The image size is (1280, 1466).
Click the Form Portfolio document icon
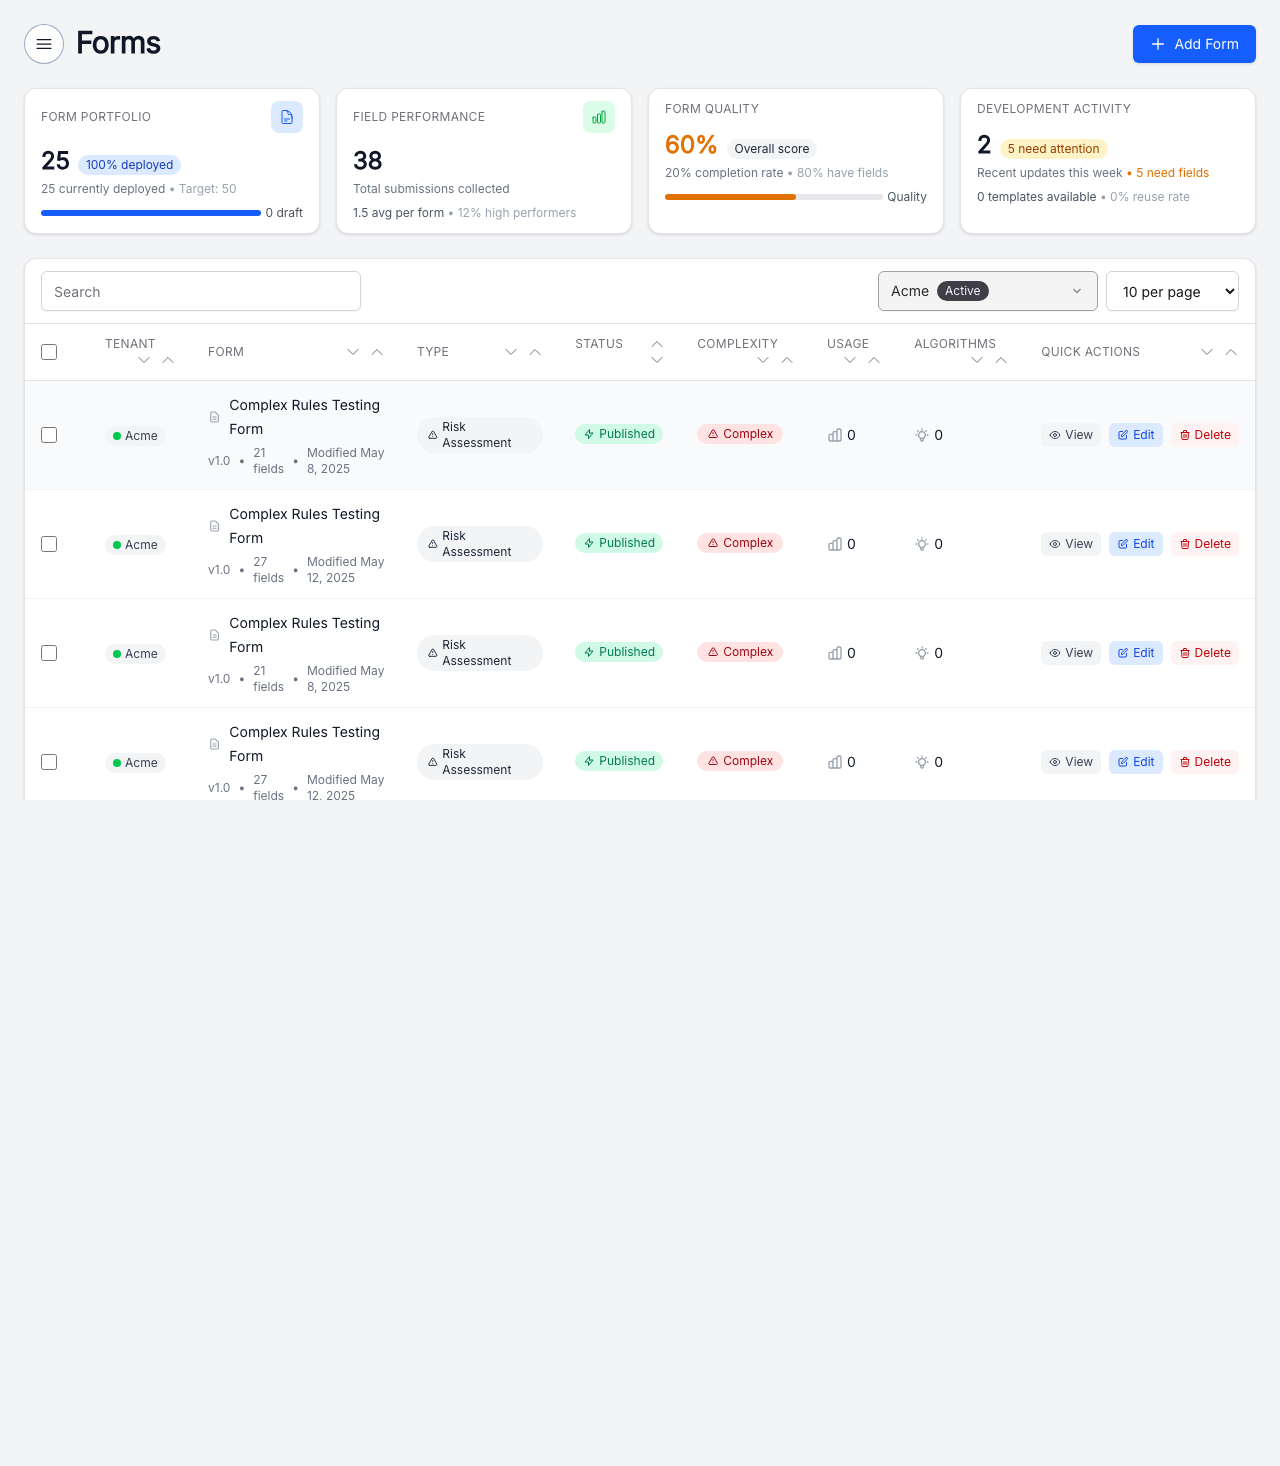coord(287,117)
